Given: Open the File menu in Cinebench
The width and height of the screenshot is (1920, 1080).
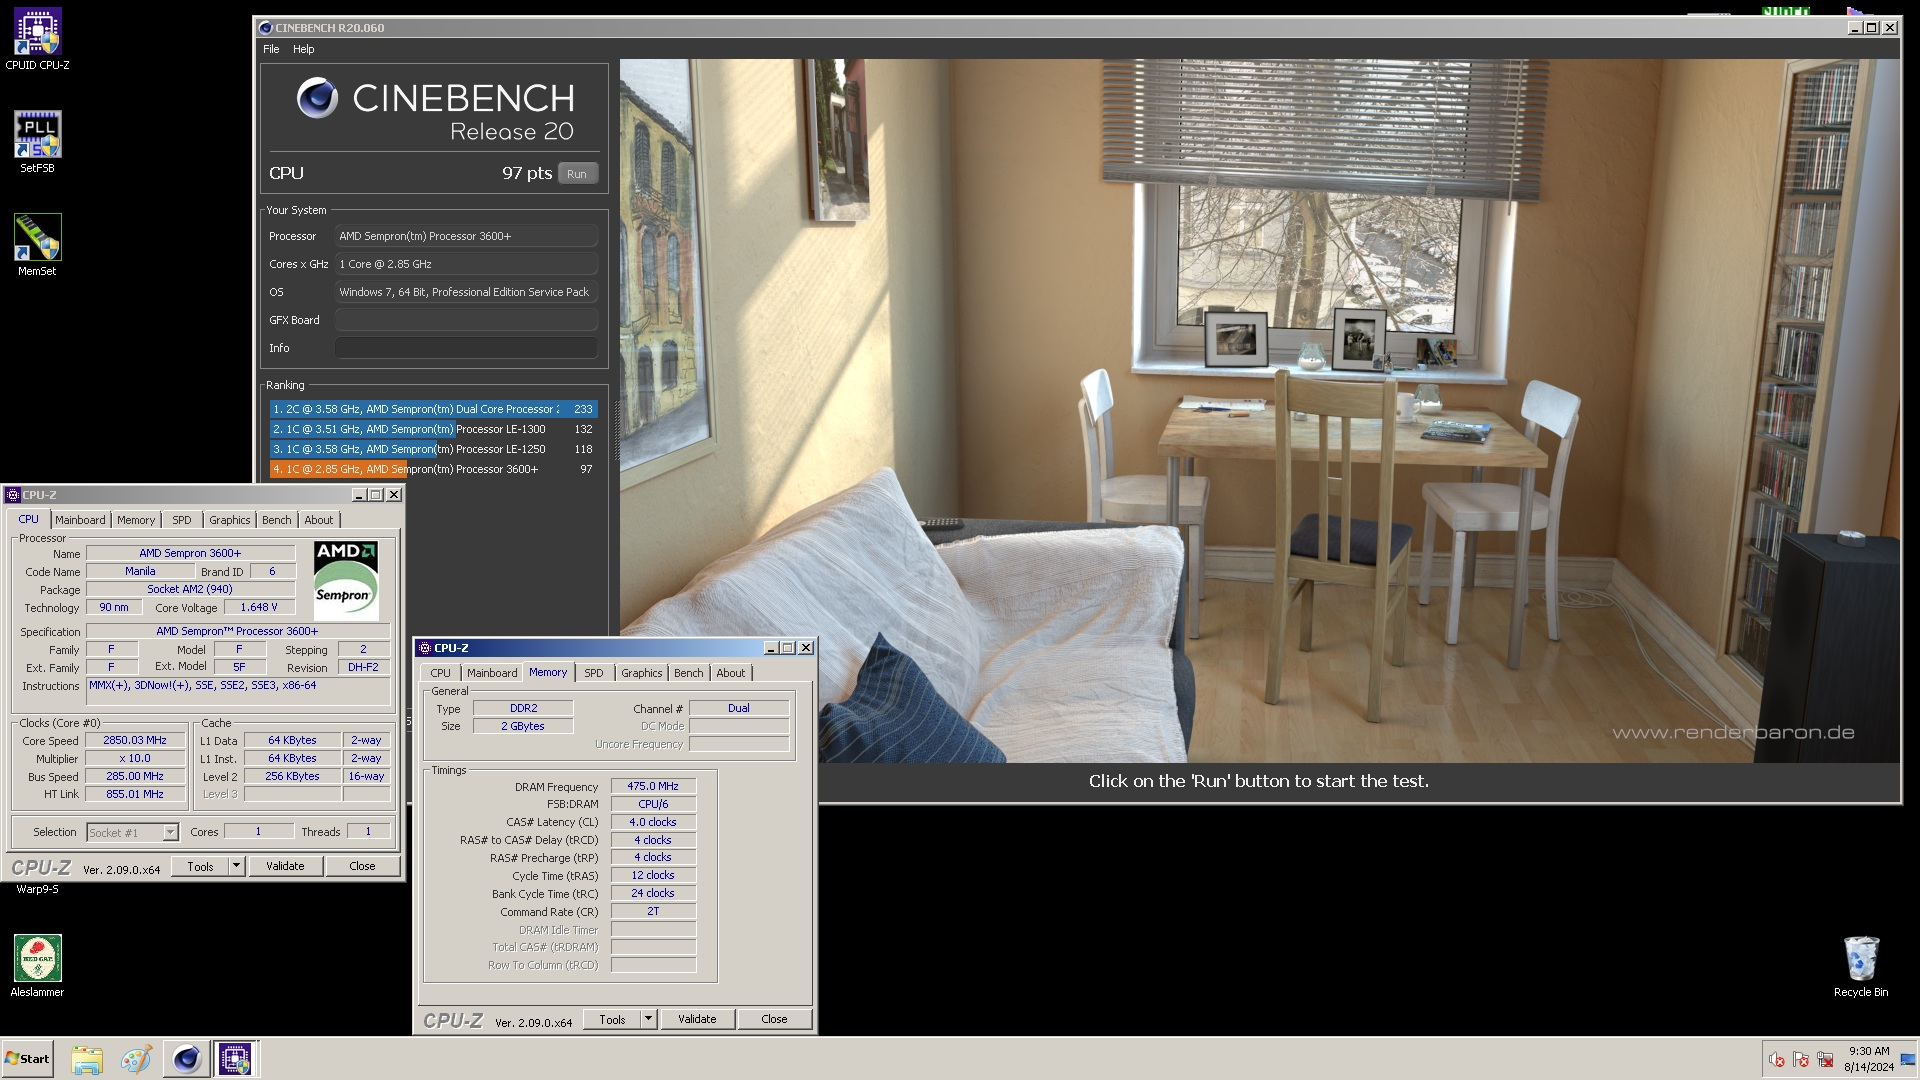Looking at the screenshot, I should pos(271,49).
